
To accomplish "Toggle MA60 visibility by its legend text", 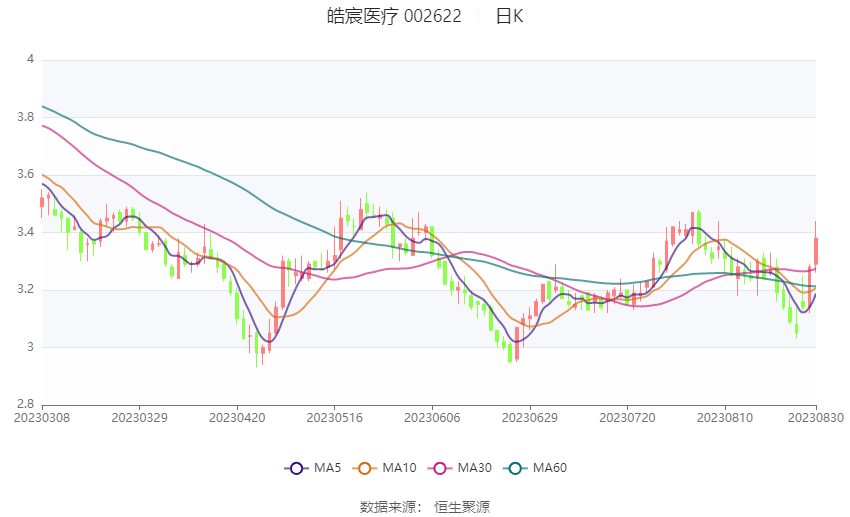I will point(550,468).
